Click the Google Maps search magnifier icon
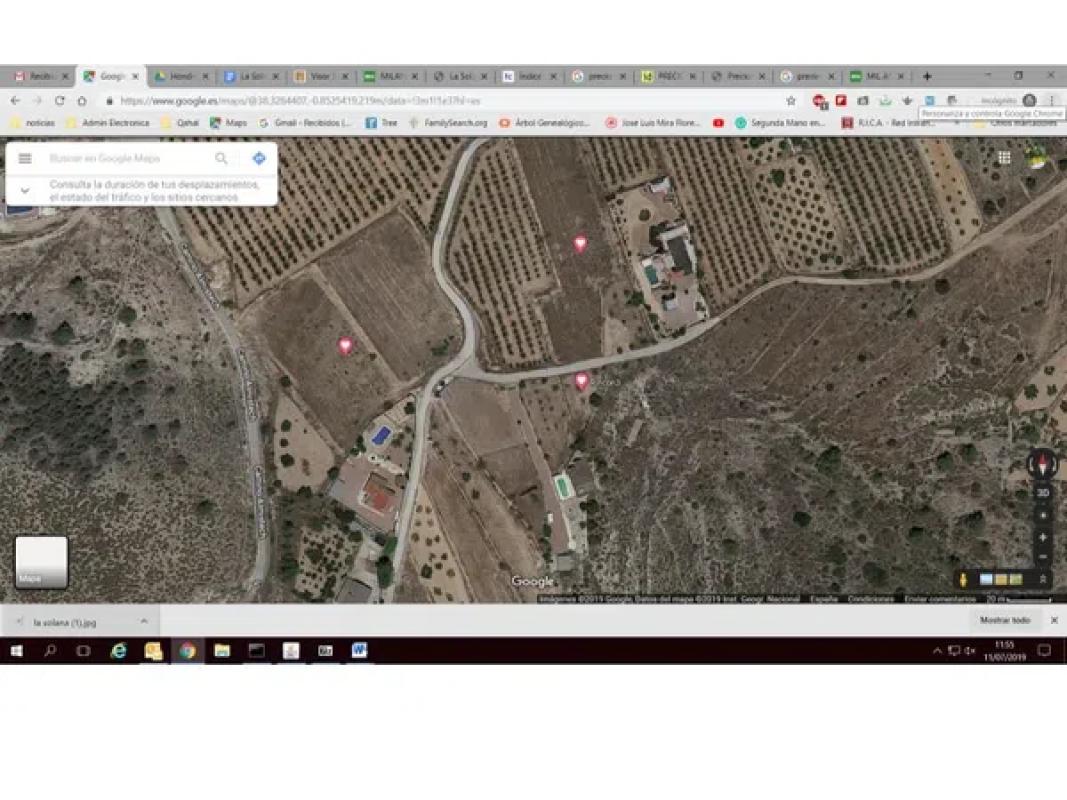This screenshot has width=1067, height=800. (x=221, y=159)
